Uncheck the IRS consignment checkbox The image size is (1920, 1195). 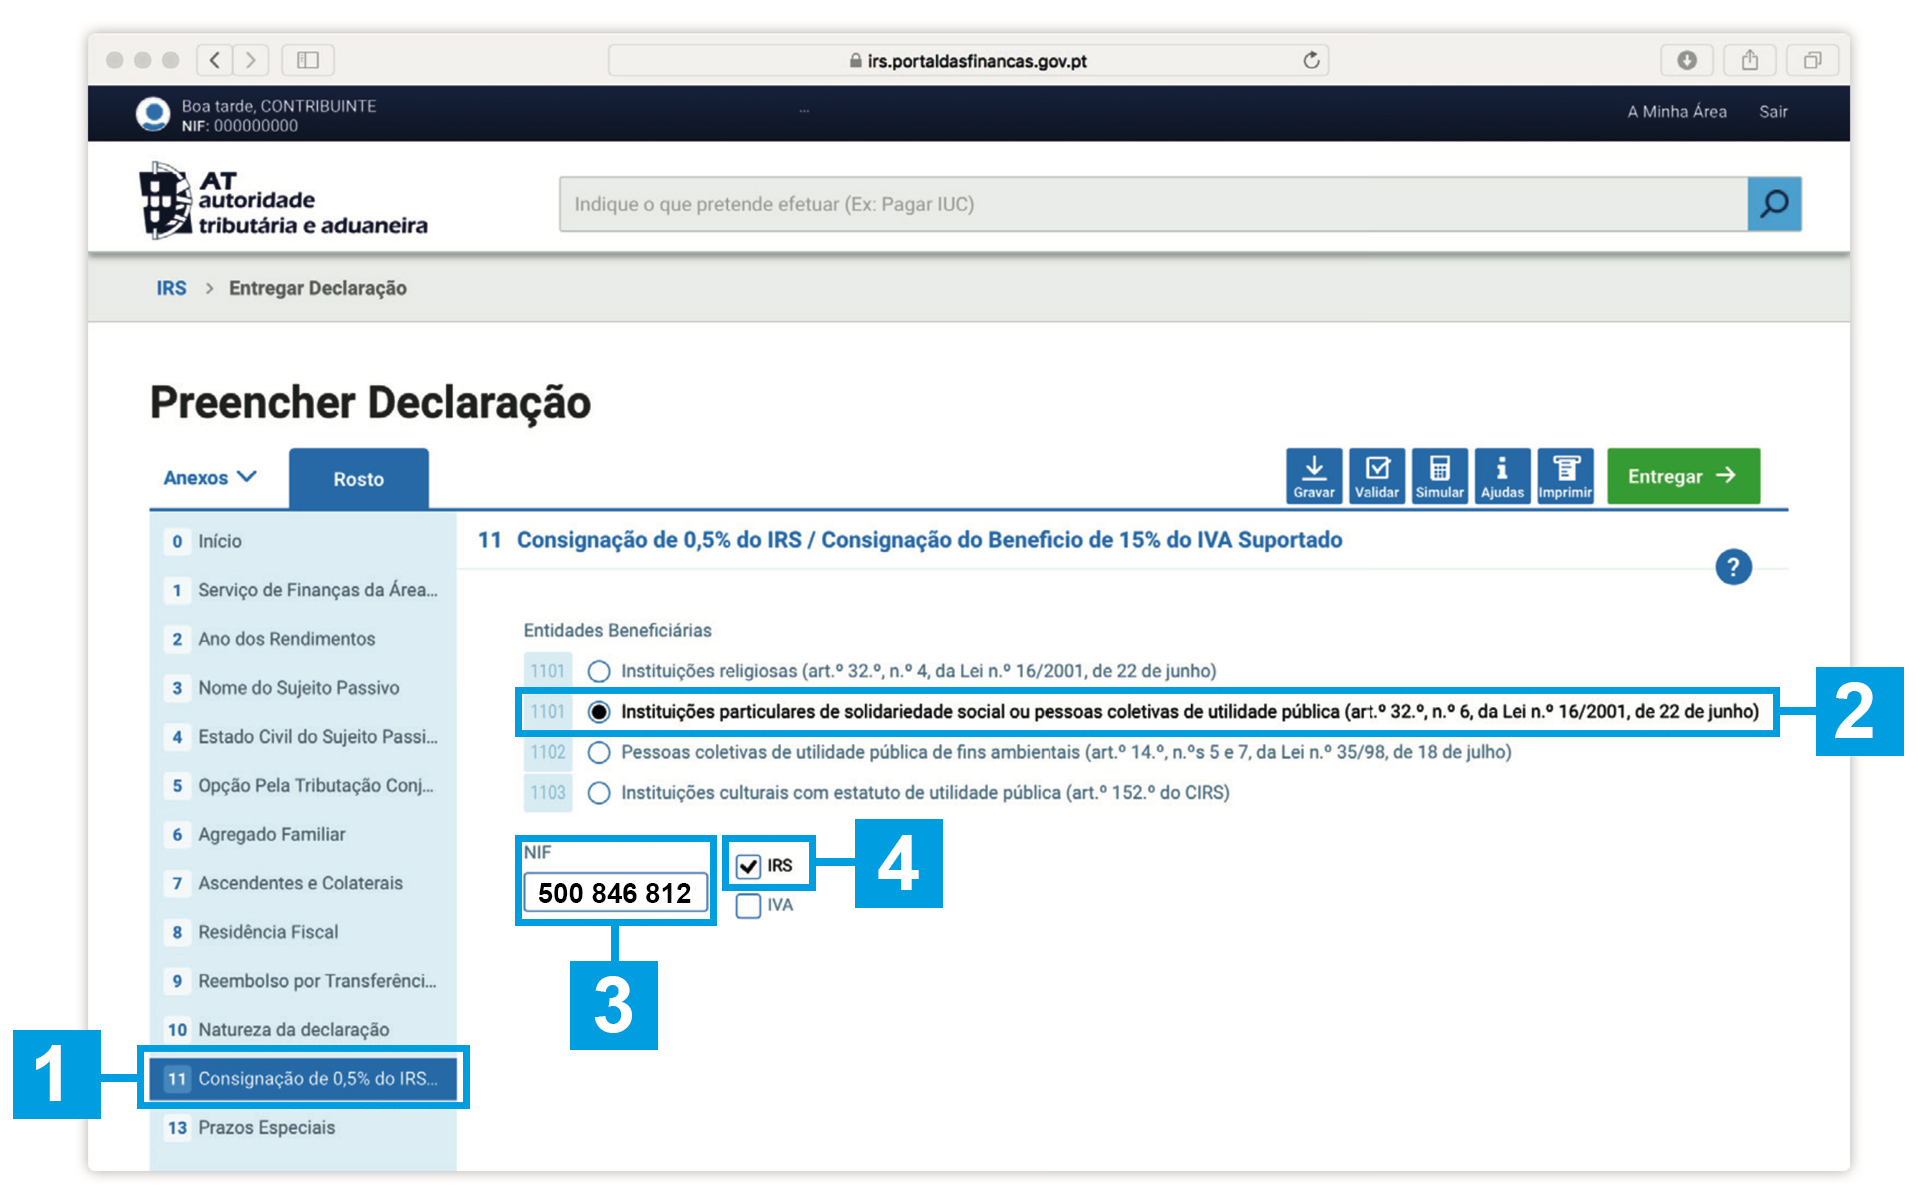click(748, 866)
